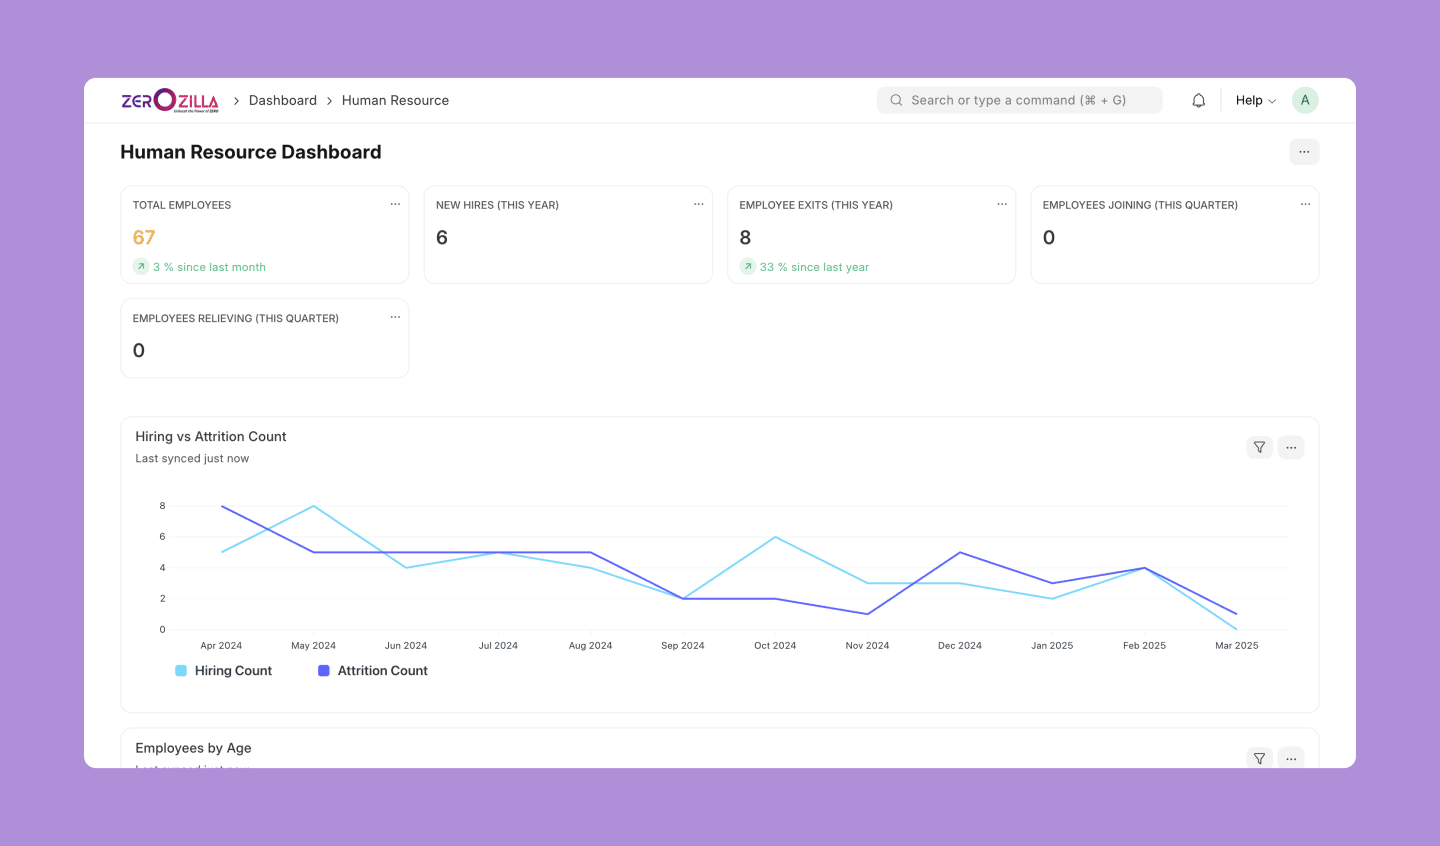1440x846 pixels.
Task: Open filter for Hiring vs Attrition chart
Action: [x=1259, y=447]
